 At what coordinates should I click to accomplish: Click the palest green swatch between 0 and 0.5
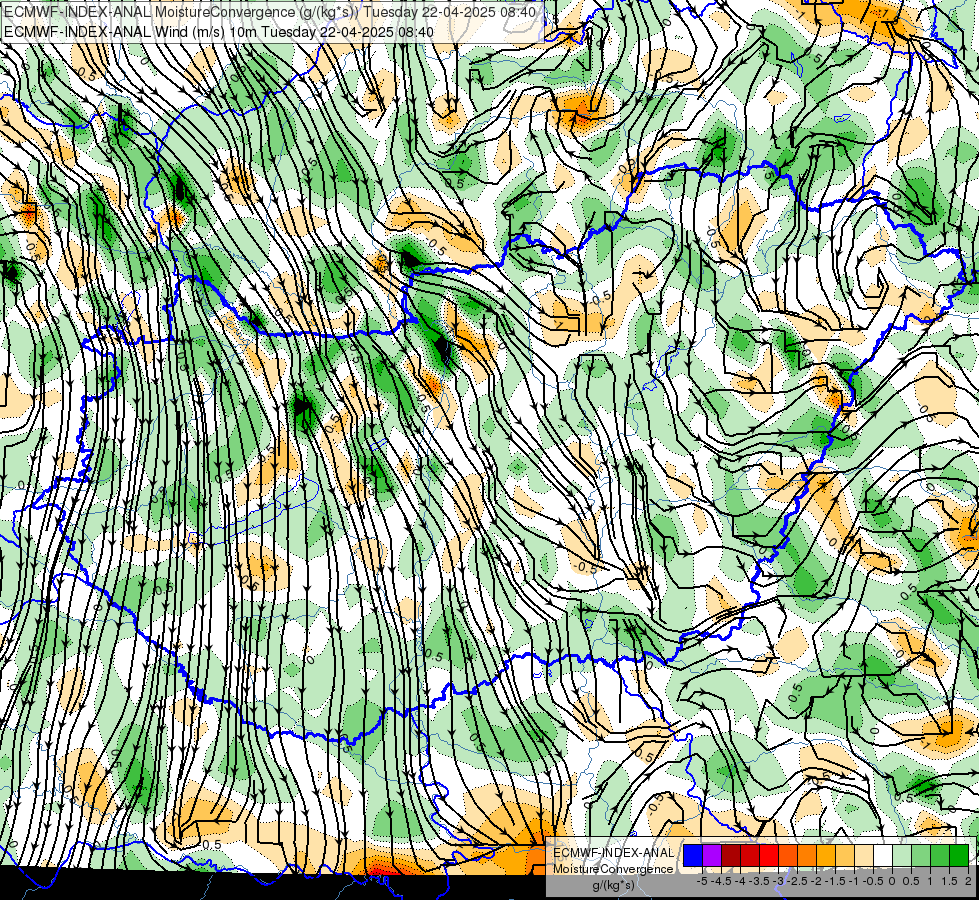tap(902, 855)
